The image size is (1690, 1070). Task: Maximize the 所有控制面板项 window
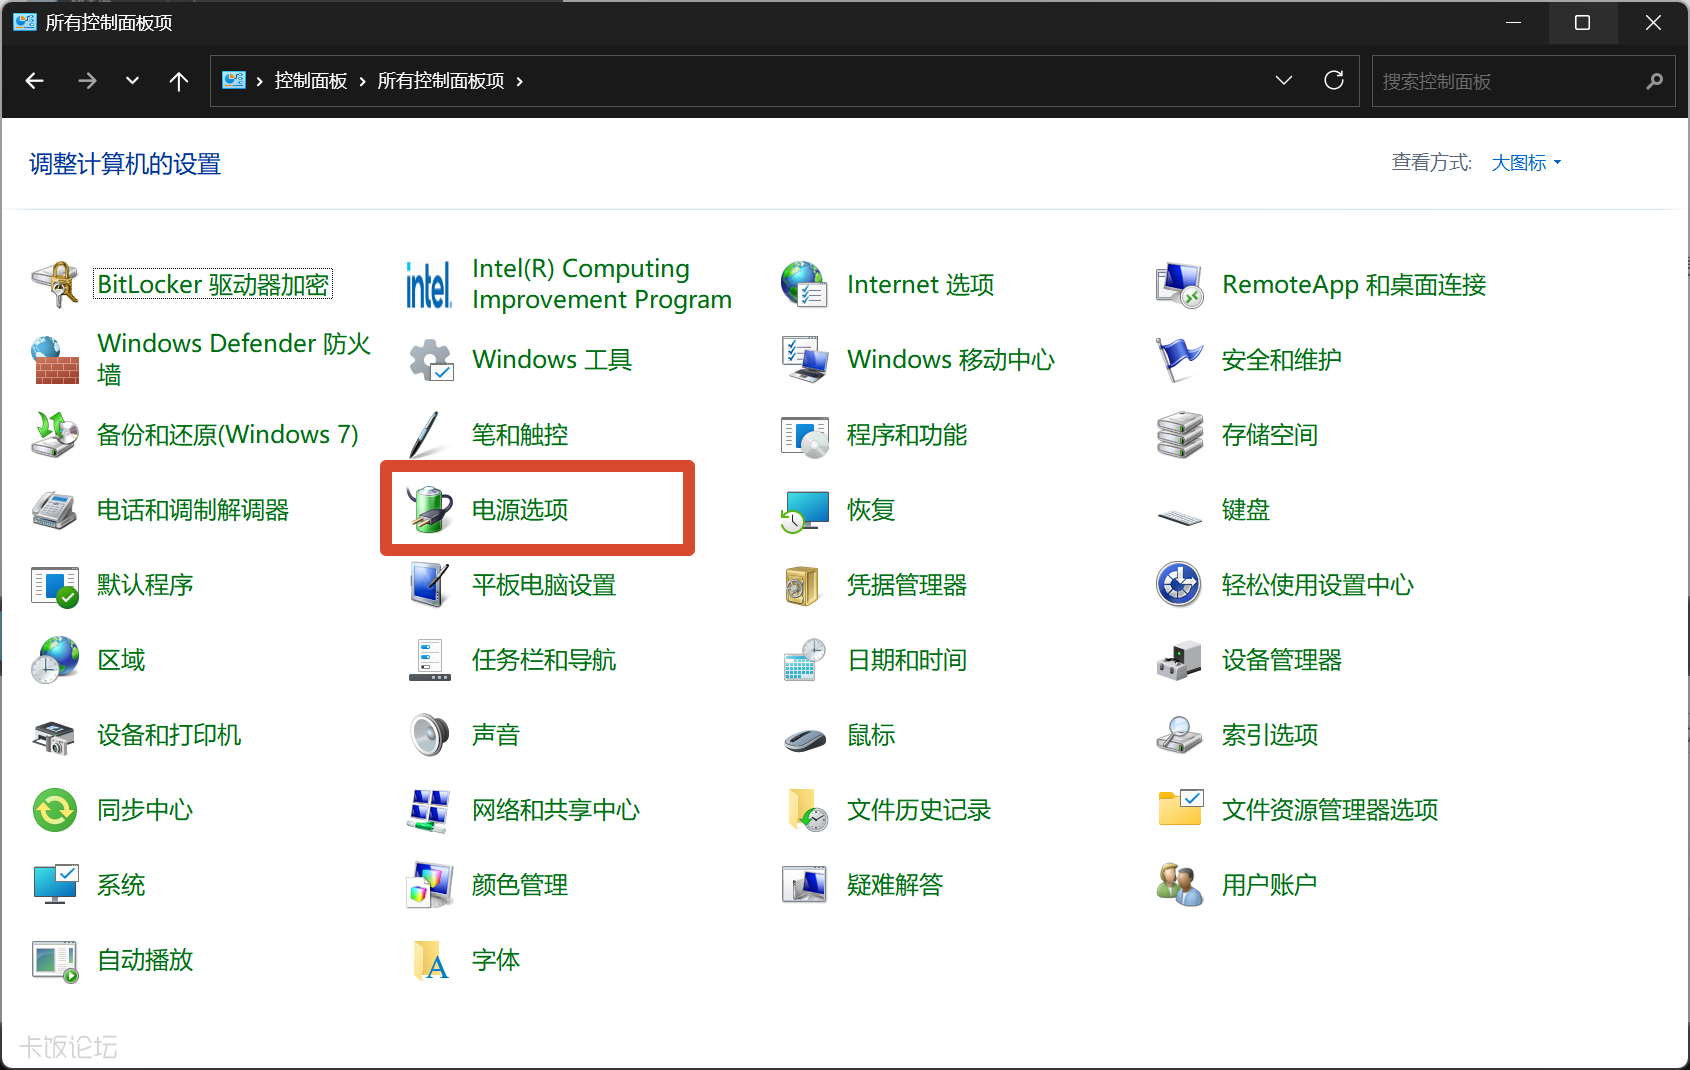pos(1582,22)
